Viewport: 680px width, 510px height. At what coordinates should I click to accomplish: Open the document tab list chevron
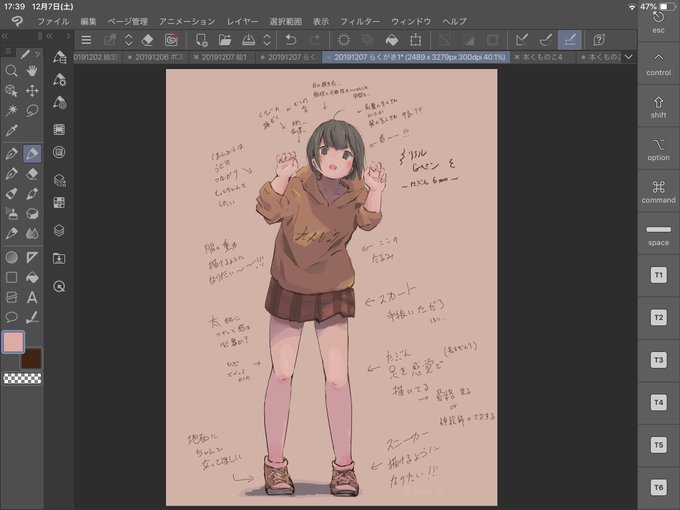pos(628,57)
